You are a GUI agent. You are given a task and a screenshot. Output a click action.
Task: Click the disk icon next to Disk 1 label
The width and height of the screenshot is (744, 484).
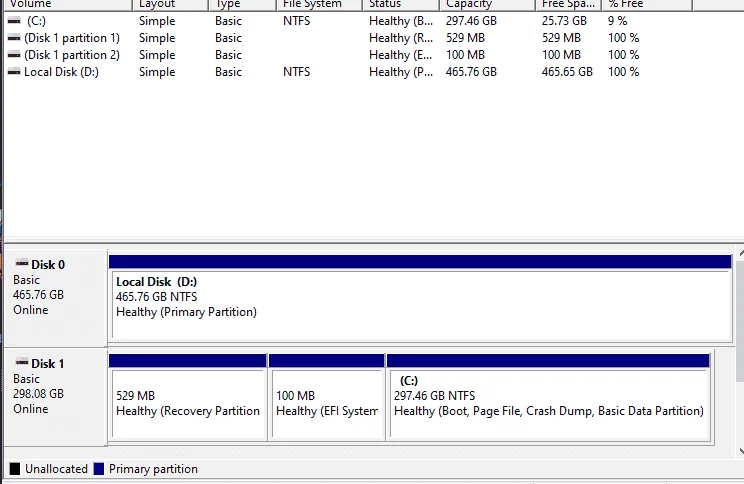22,363
